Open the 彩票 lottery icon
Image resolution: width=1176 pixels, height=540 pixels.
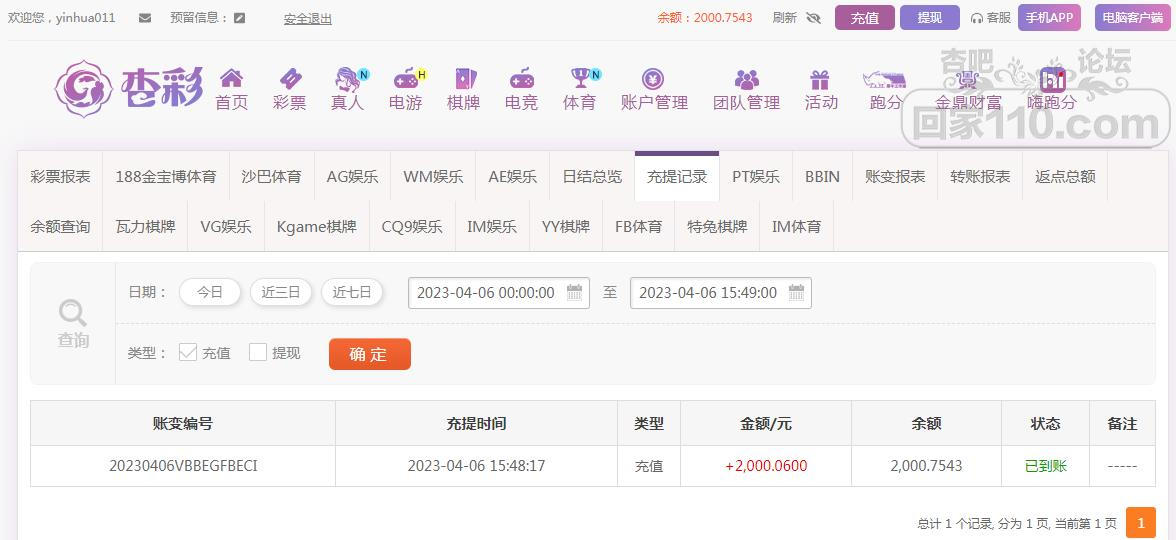(x=289, y=79)
